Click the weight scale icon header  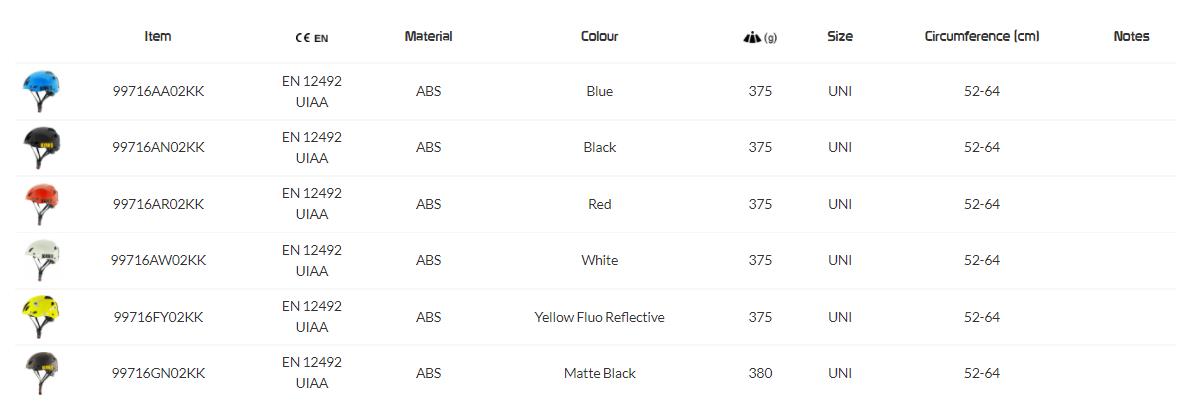click(759, 37)
